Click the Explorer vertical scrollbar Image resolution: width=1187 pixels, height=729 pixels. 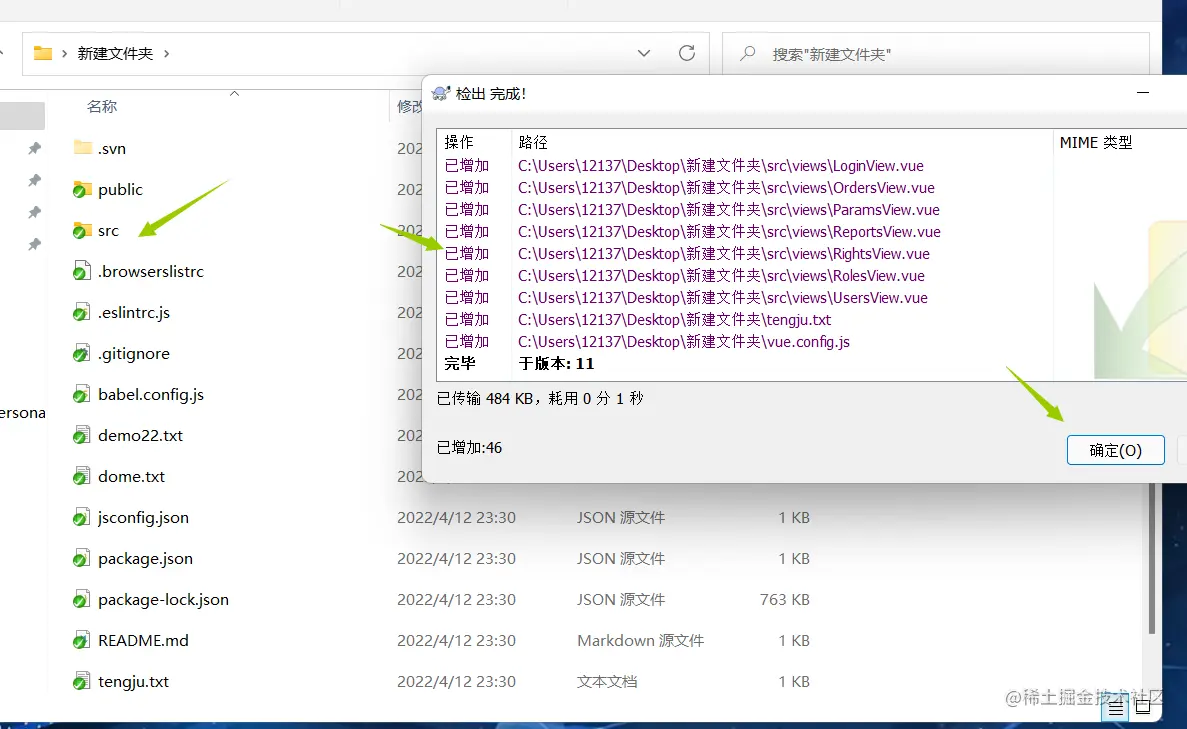[x=1151, y=559]
